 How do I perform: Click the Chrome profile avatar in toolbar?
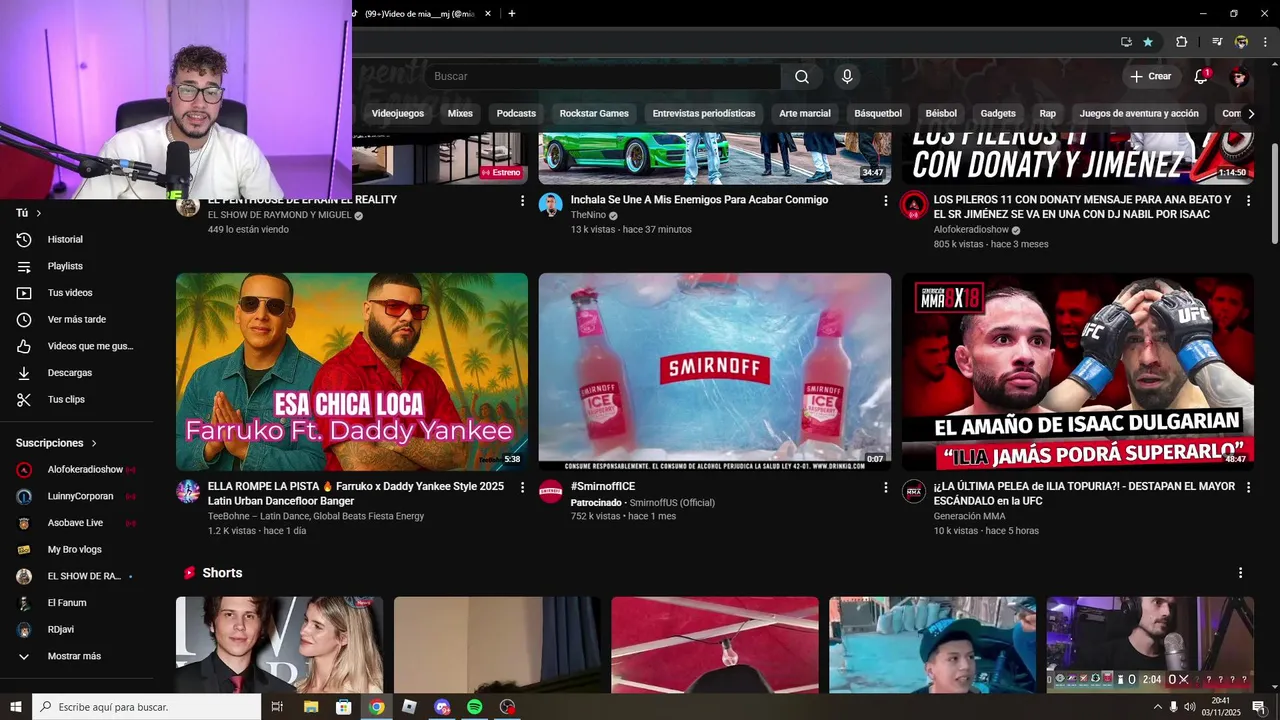pos(1241,42)
